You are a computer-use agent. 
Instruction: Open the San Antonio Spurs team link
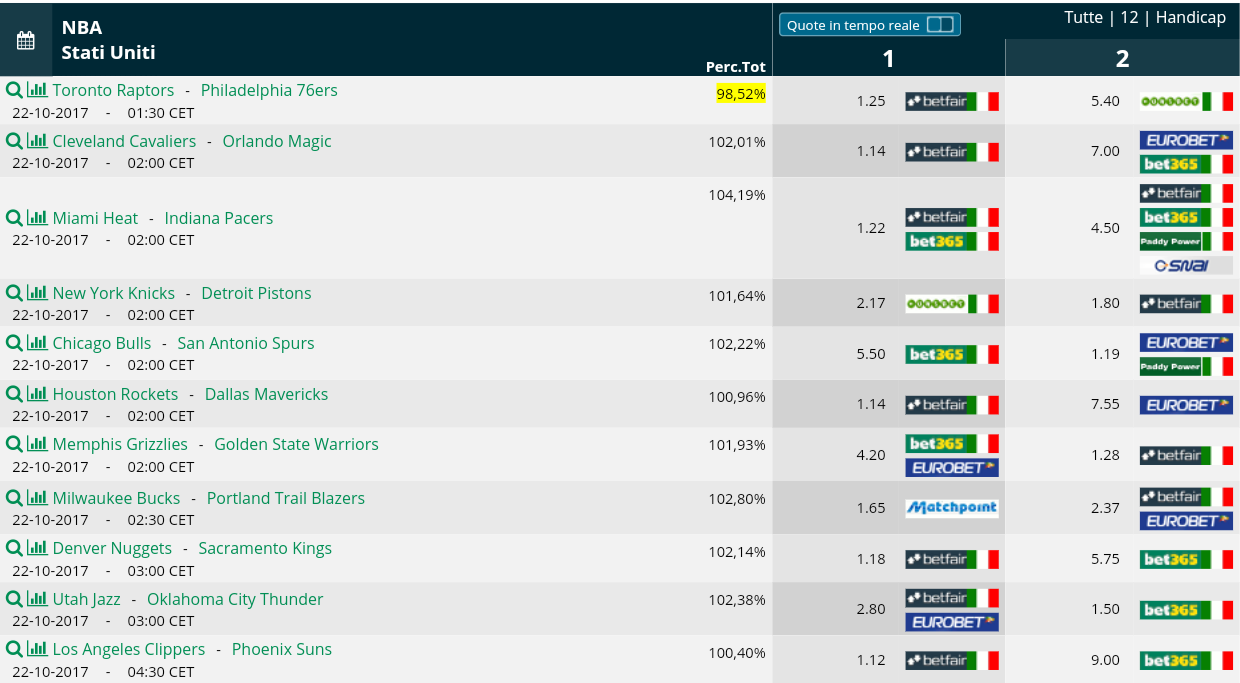tap(246, 343)
